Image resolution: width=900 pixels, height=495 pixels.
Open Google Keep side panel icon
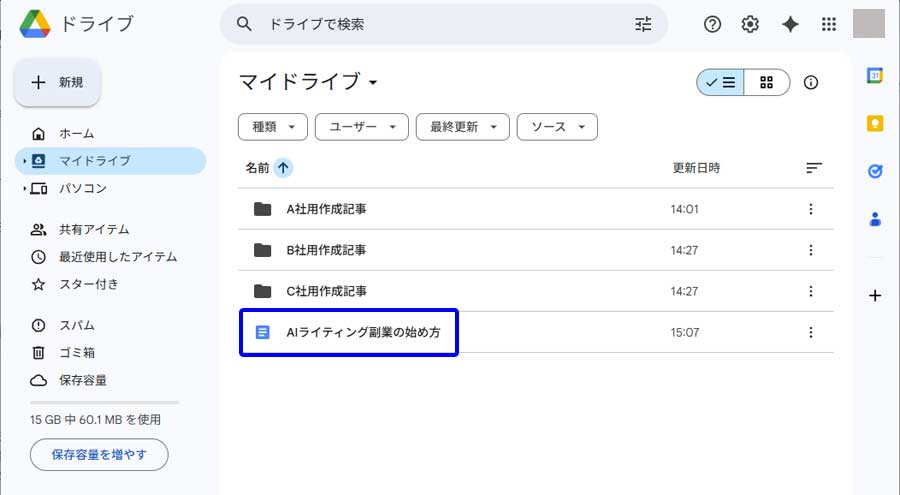[875, 123]
